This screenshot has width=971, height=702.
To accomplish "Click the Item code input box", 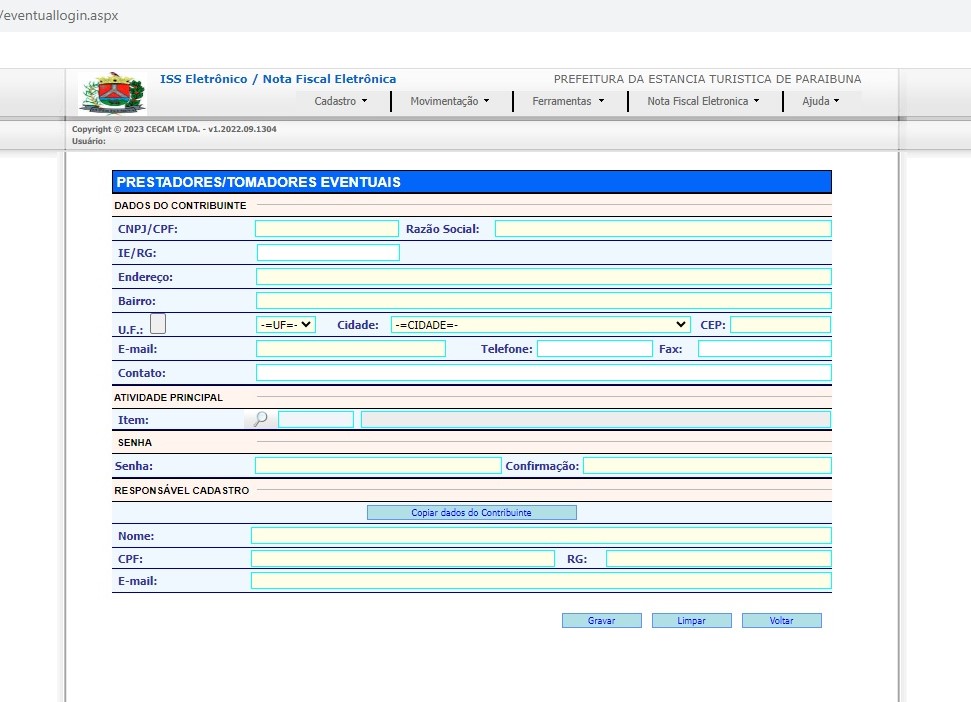I will (316, 419).
